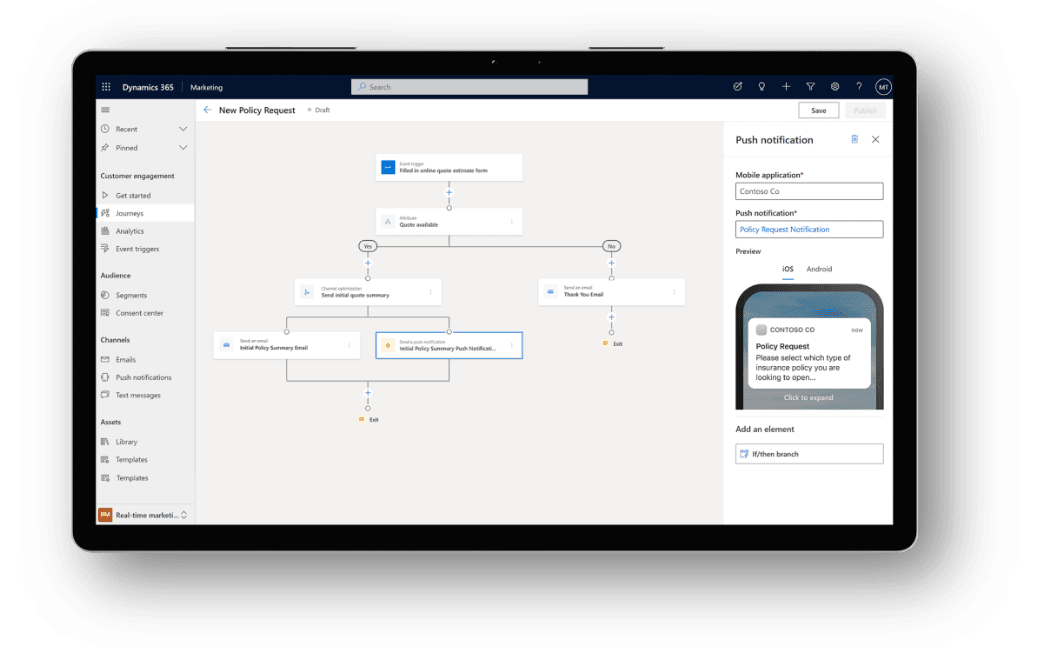Open the settings gear in top bar

[834, 87]
